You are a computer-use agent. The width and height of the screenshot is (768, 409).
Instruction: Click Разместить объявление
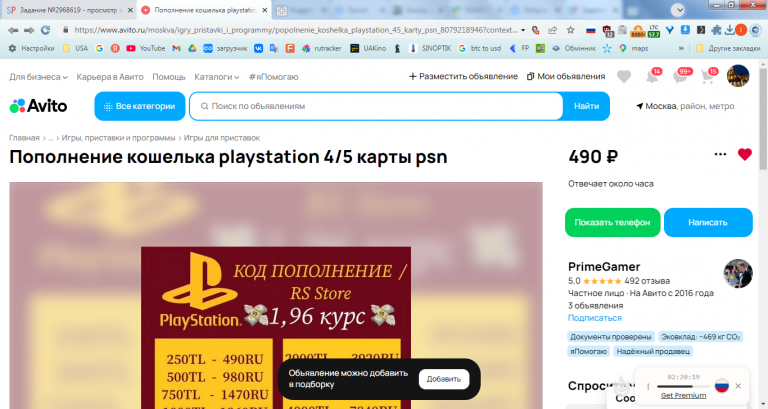(x=463, y=76)
